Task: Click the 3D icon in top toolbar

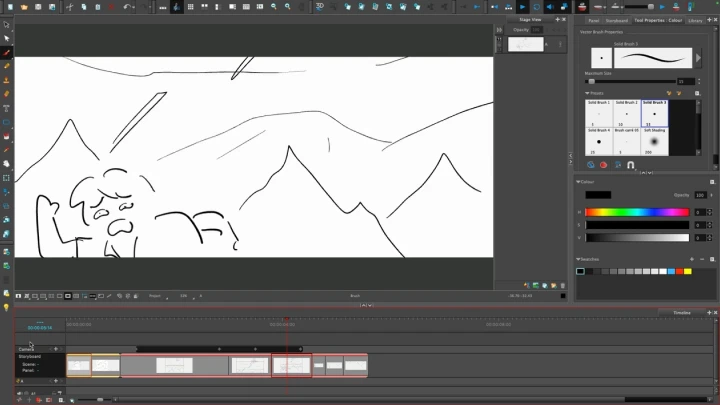Action: (x=320, y=6)
